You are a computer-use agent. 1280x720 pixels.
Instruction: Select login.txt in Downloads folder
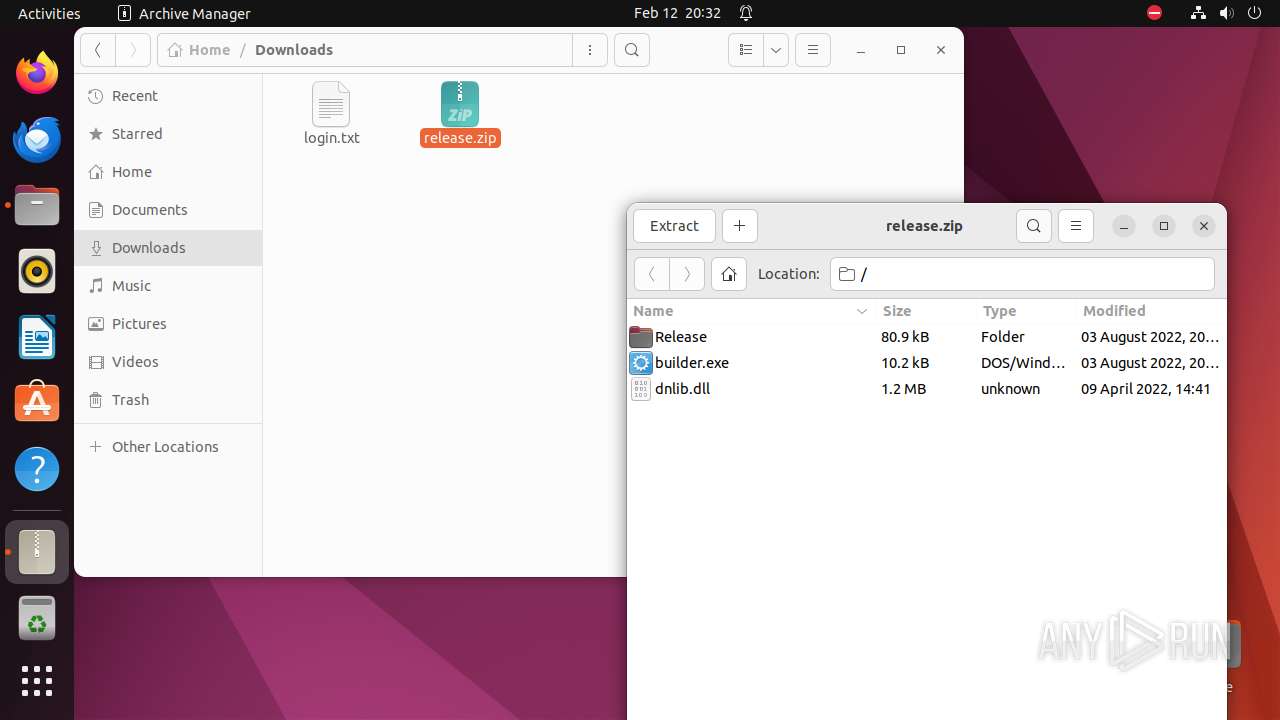(332, 114)
